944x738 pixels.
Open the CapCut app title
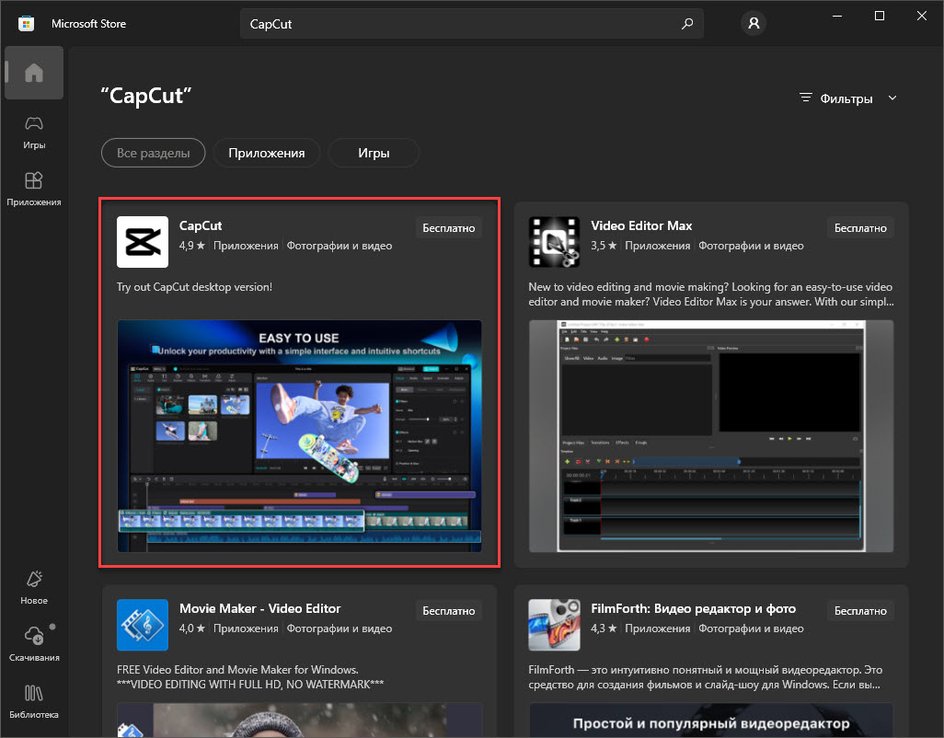coord(200,226)
